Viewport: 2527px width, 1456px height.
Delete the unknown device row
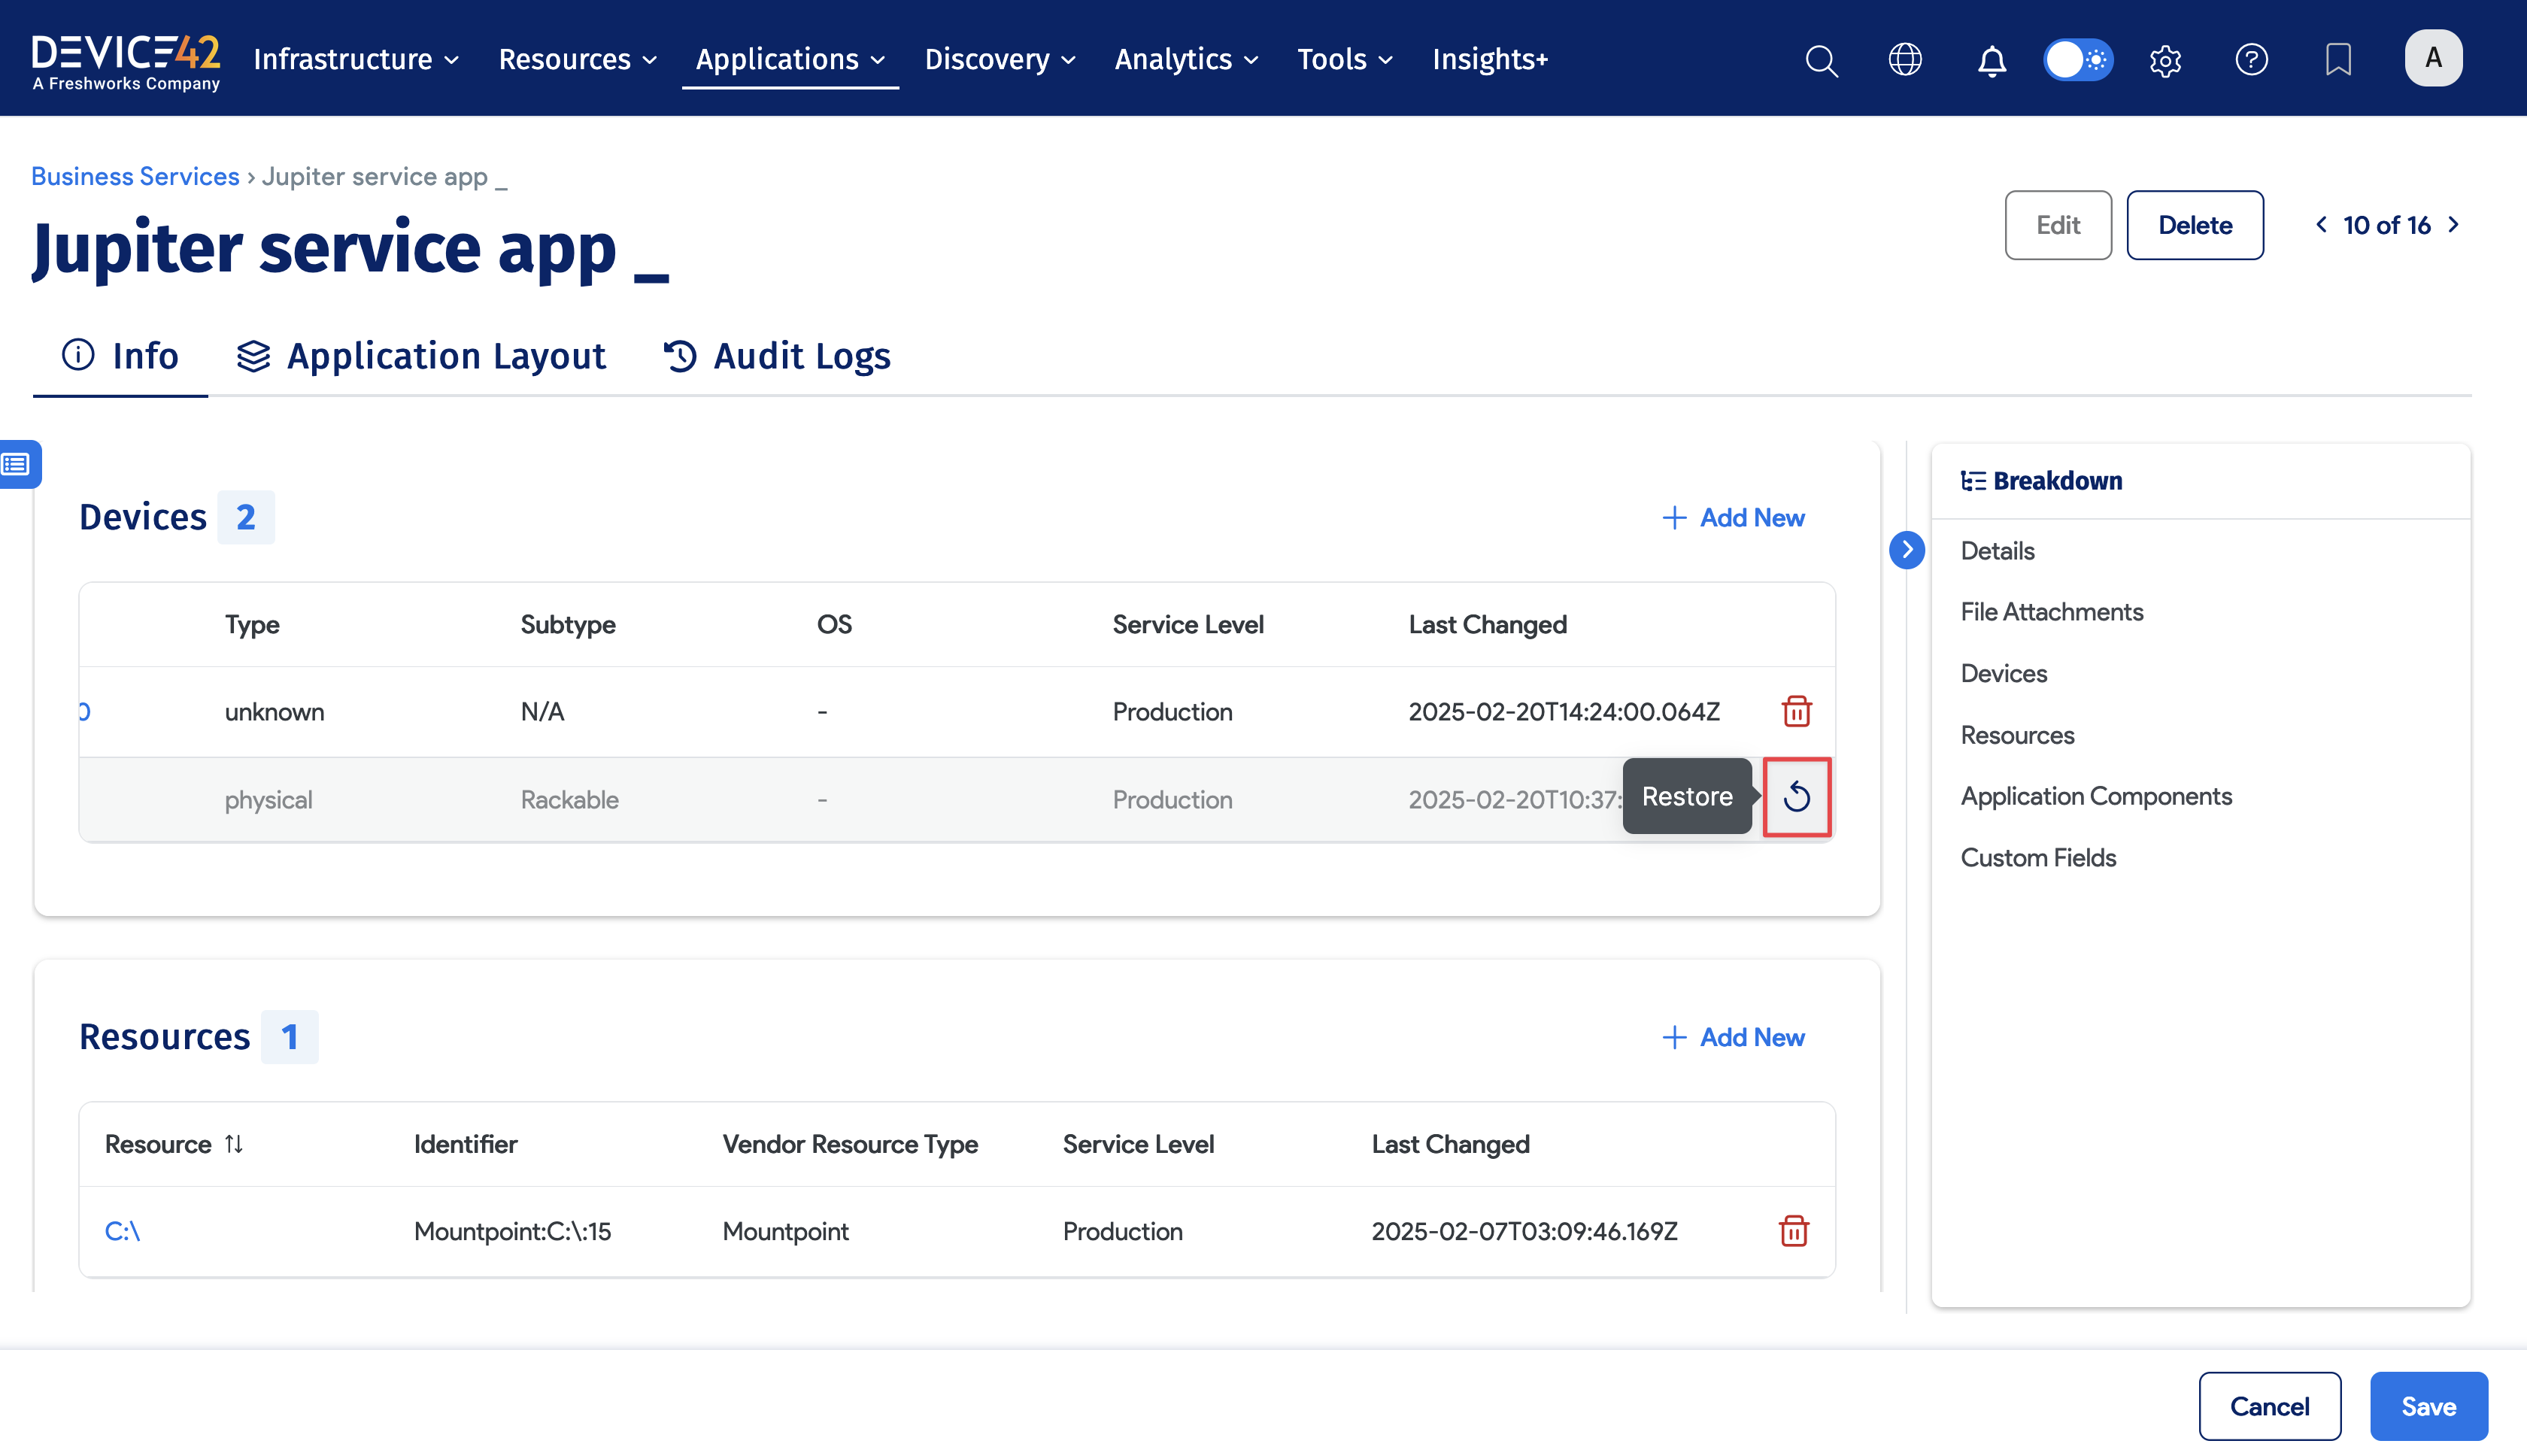tap(1797, 711)
